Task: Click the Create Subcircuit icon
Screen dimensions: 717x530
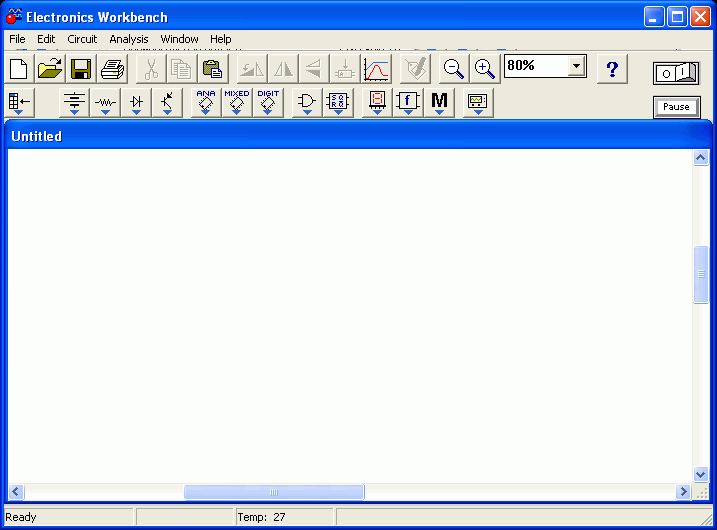Action: point(345,69)
